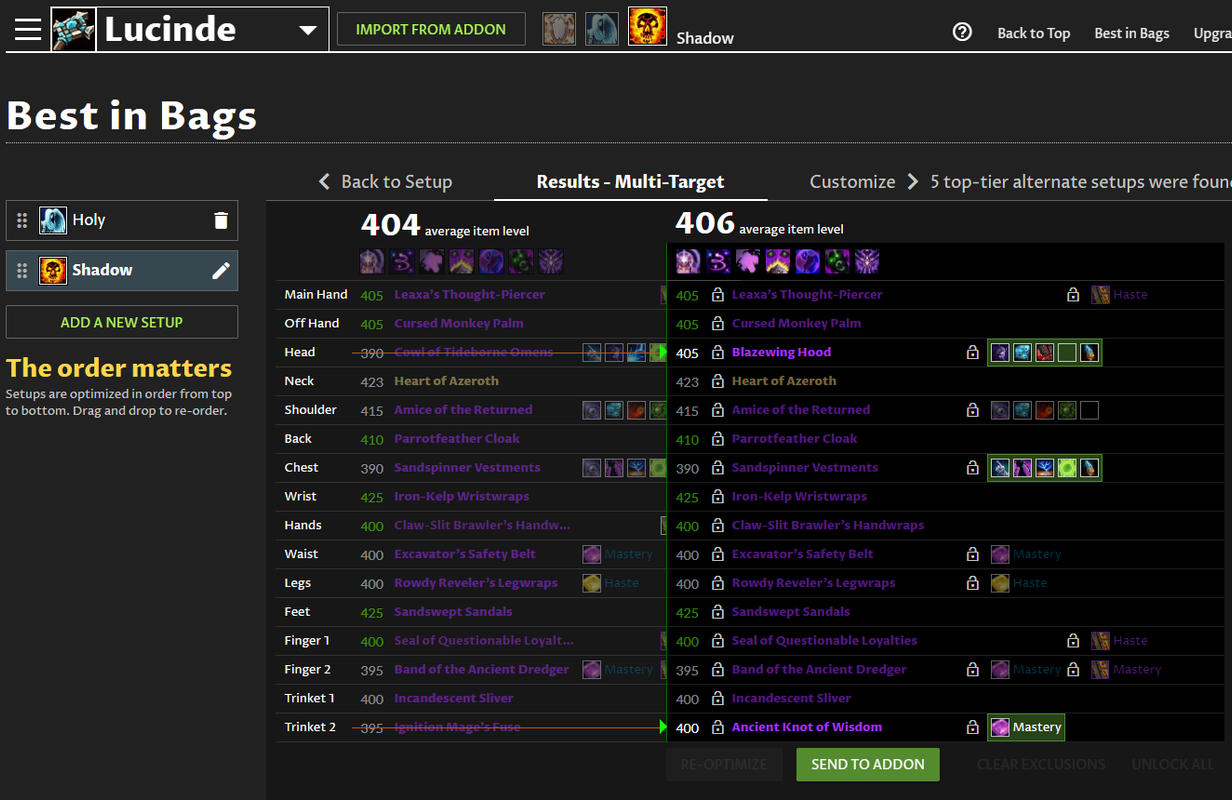Click Clear Exclusions button
The height and width of the screenshot is (800, 1232).
click(x=1041, y=764)
